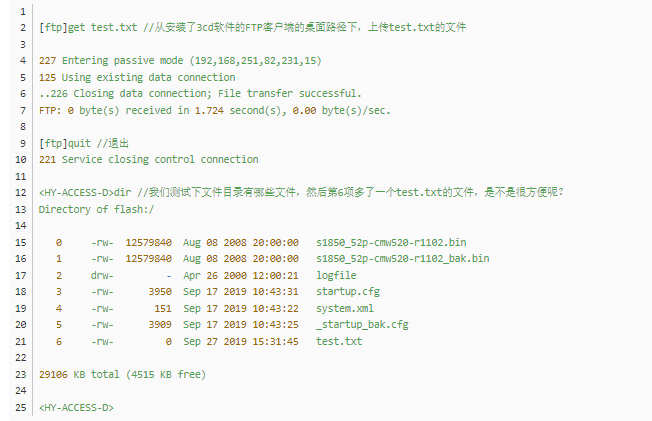
Task: Click the logfile directory entry
Action: (x=337, y=275)
